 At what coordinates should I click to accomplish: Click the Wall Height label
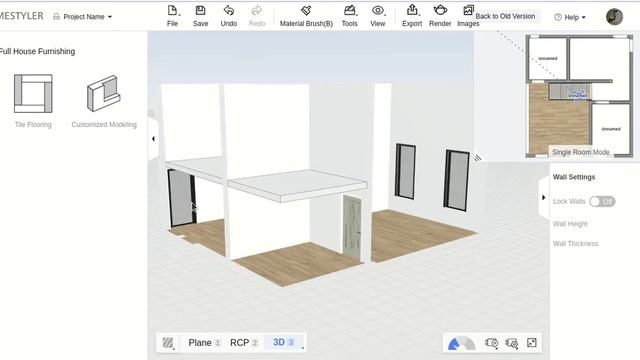point(570,224)
